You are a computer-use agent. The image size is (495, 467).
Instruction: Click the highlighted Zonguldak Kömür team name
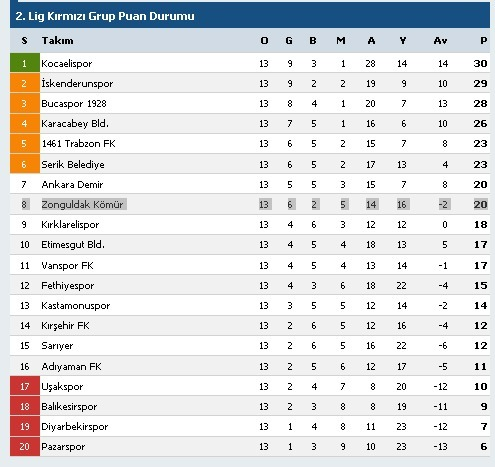(82, 204)
